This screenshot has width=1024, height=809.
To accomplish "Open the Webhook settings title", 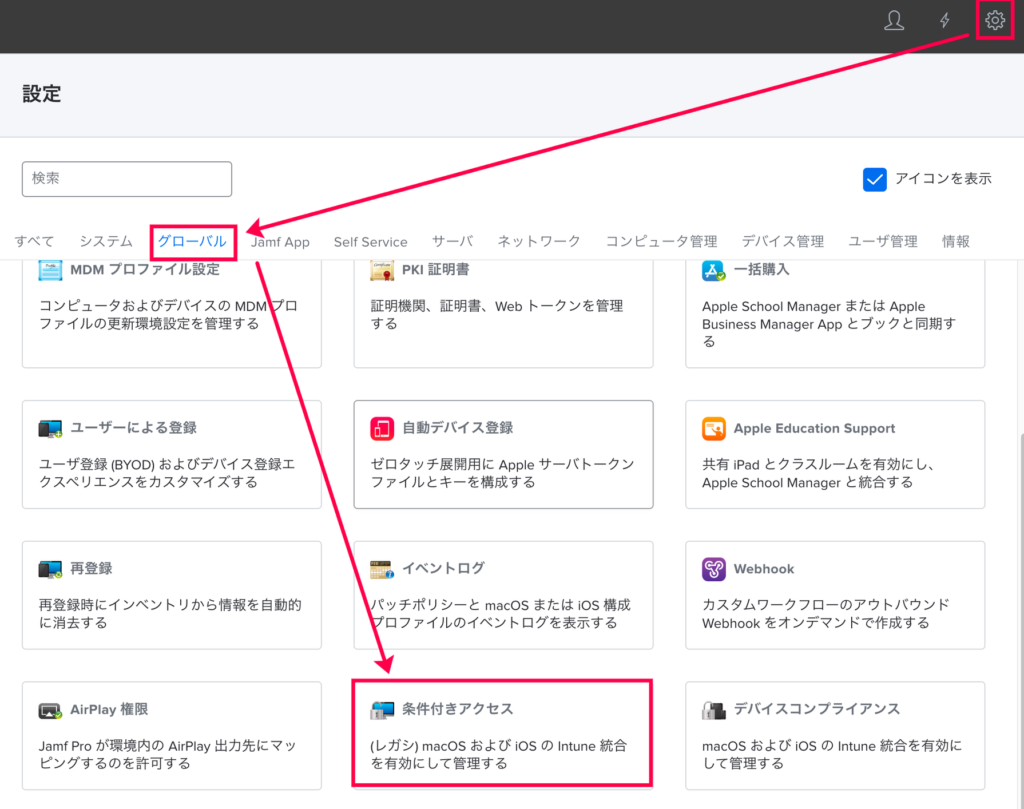I will (764, 569).
